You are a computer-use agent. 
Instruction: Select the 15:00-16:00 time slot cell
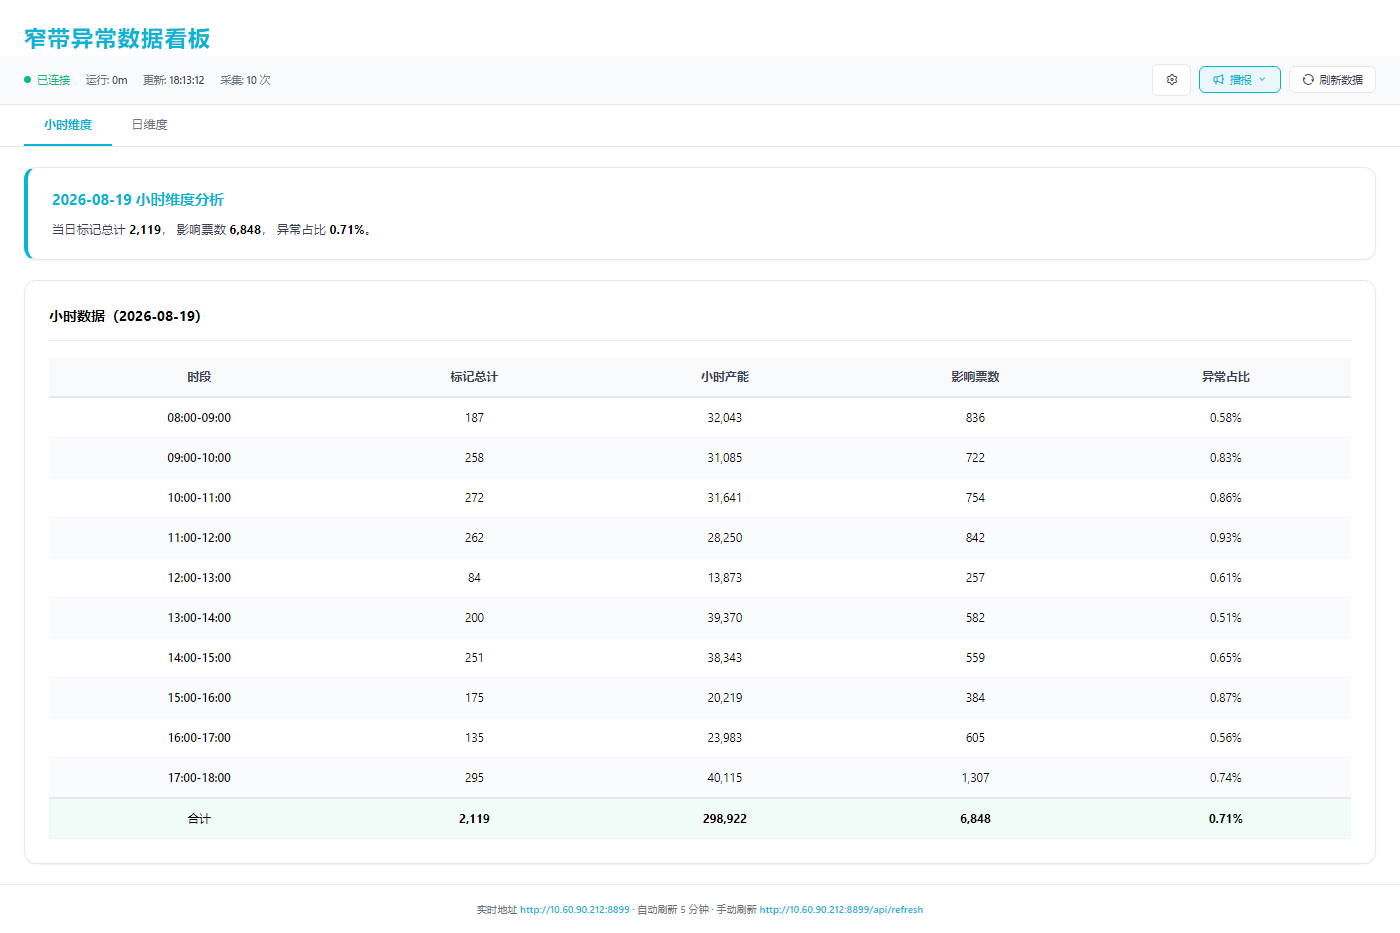(199, 698)
